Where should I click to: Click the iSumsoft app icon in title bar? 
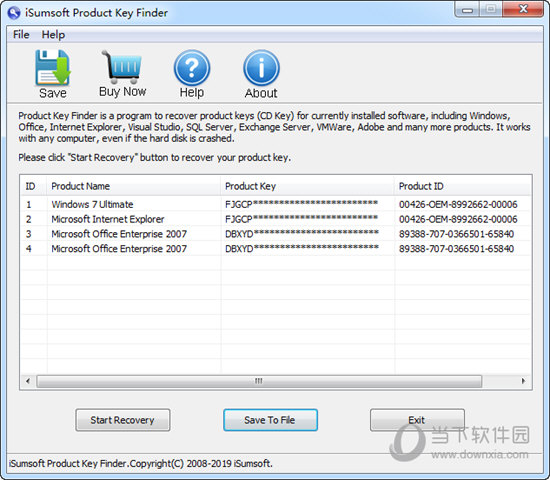(14, 13)
